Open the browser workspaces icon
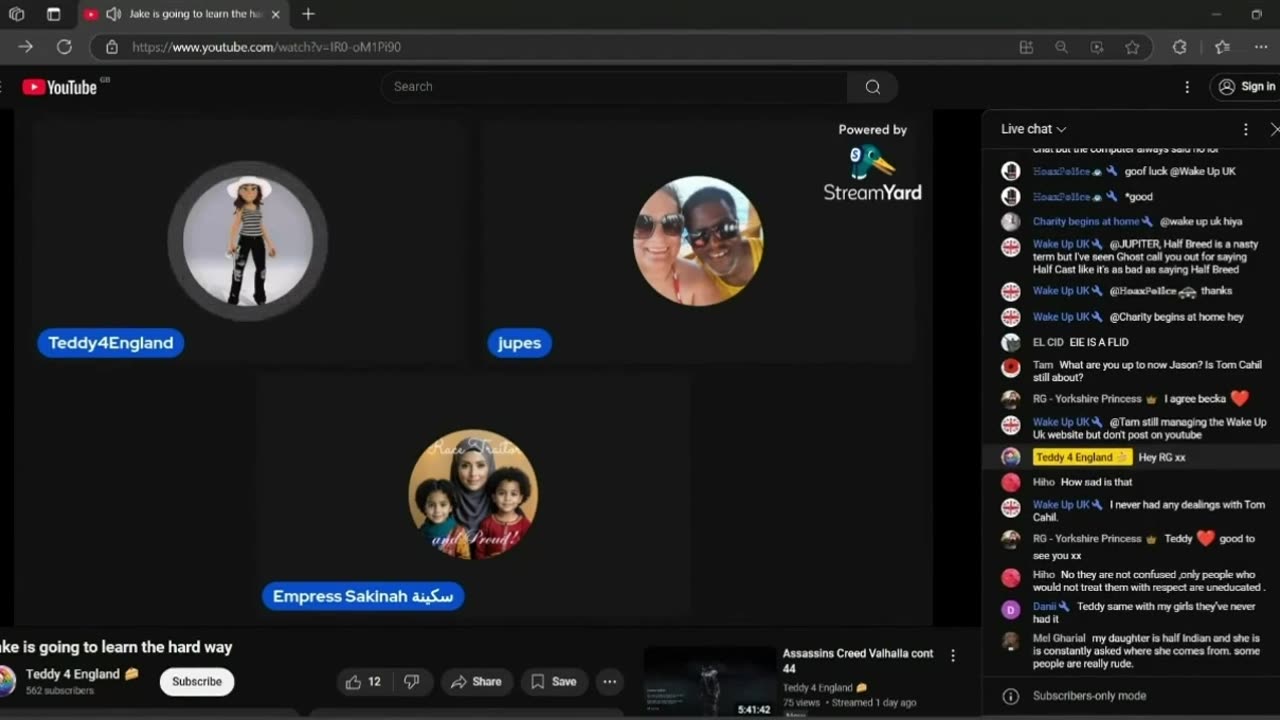Image resolution: width=1280 pixels, height=720 pixels. (16, 14)
